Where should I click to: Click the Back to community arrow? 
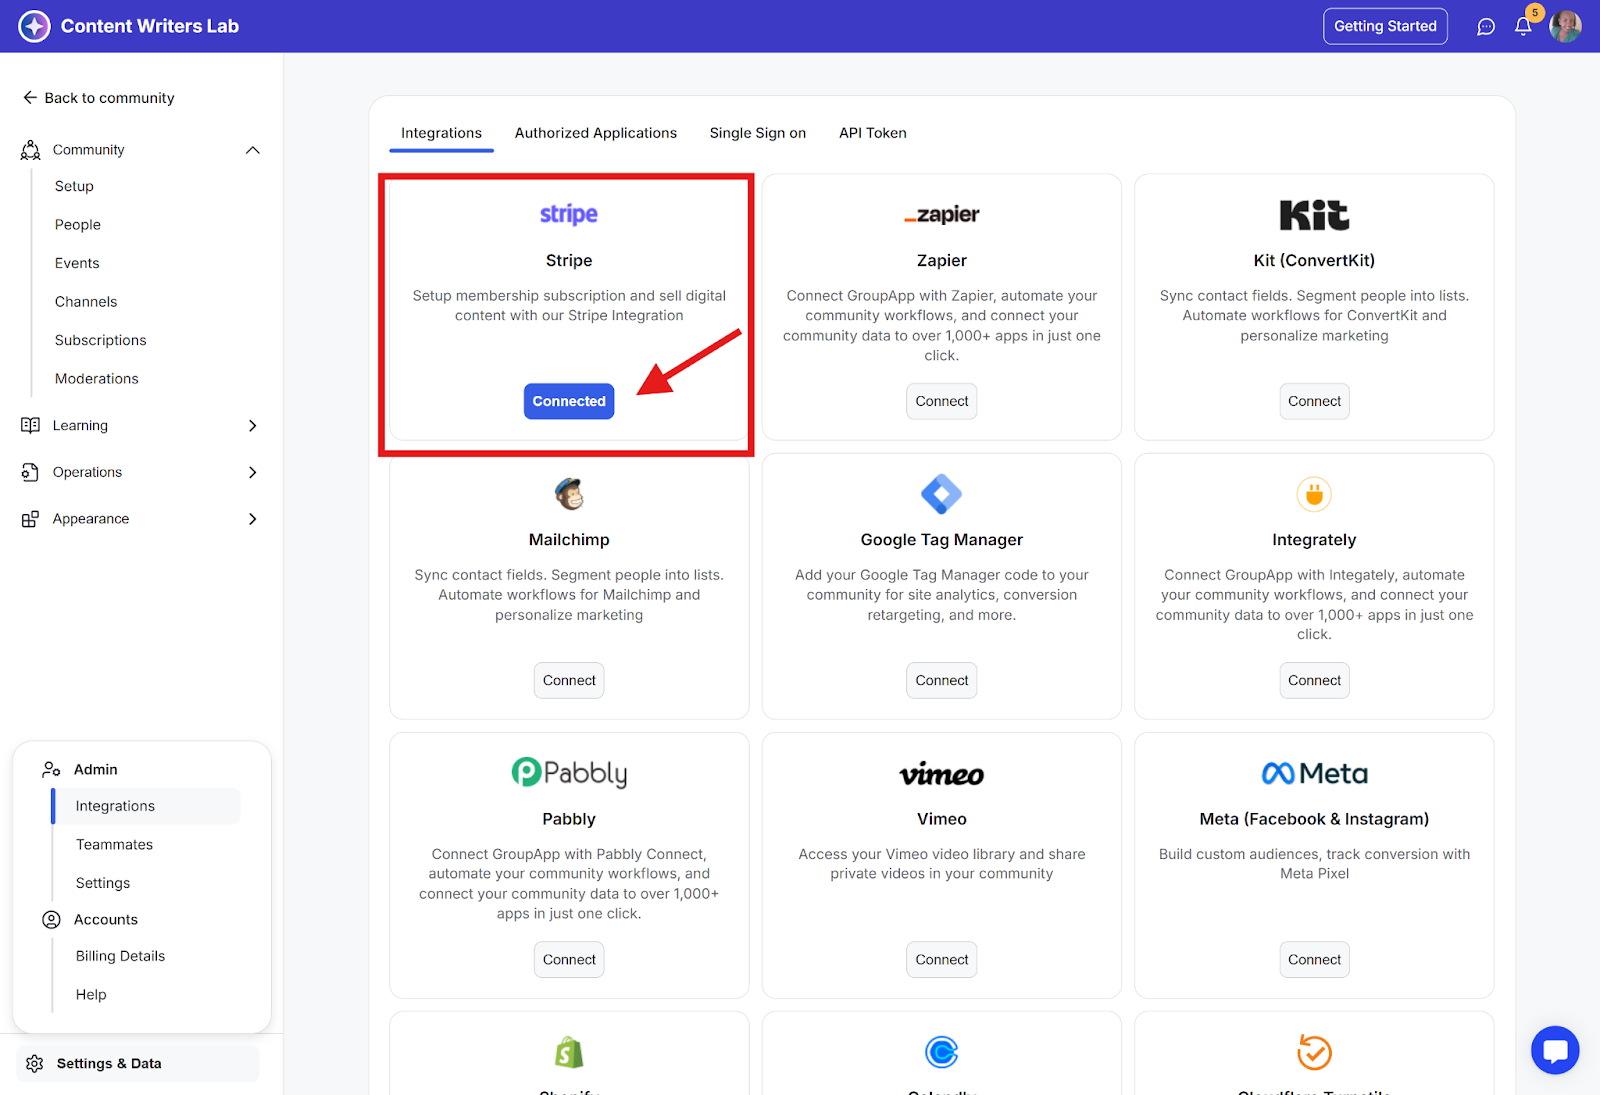[x=30, y=97]
